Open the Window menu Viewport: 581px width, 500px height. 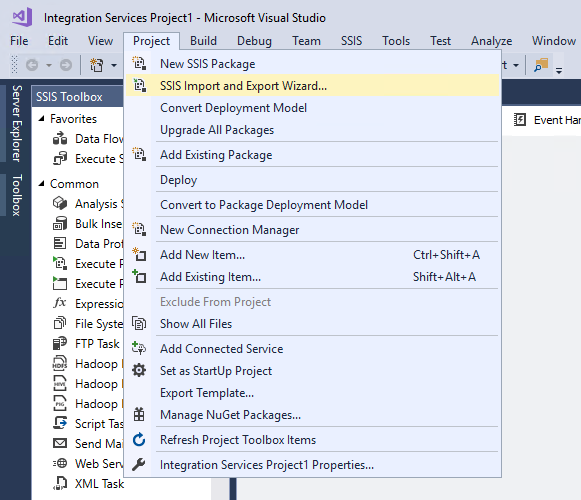[x=554, y=41]
